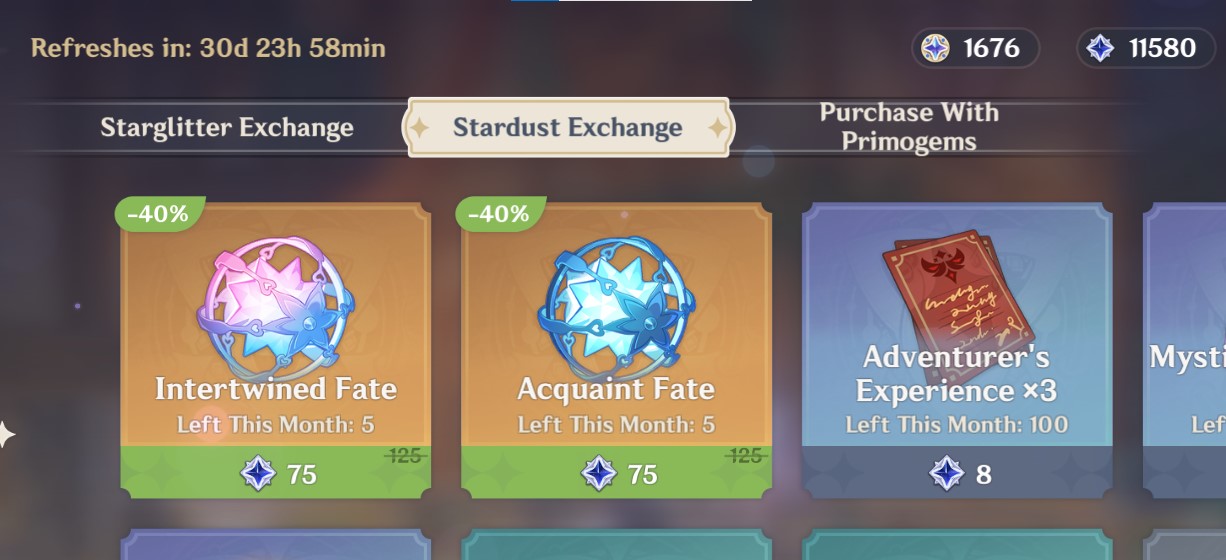This screenshot has height=560, width=1226.
Task: Click the Stardust icon on Intertwined Fate's price
Action: [x=258, y=473]
